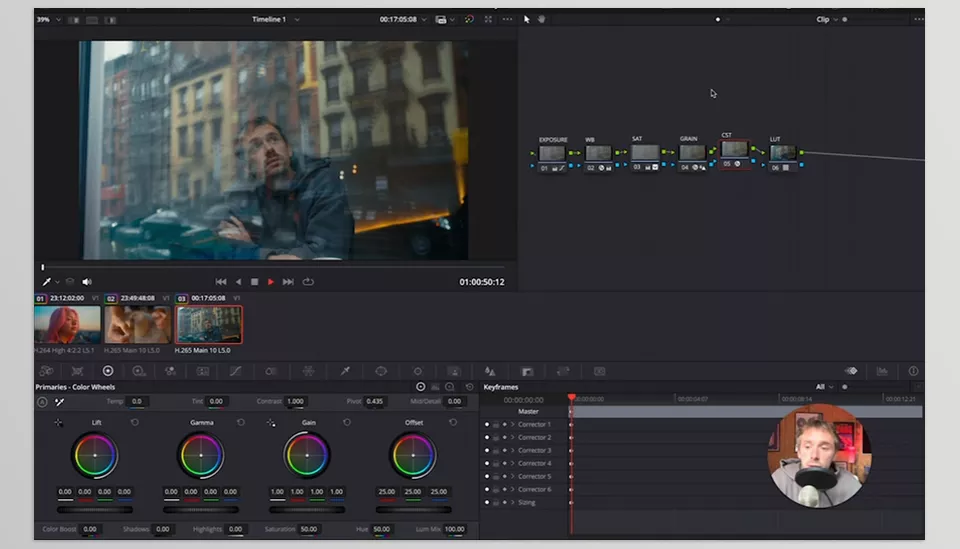This screenshot has width=960, height=549.
Task: Show the Scopes panel icon
Action: point(882,371)
